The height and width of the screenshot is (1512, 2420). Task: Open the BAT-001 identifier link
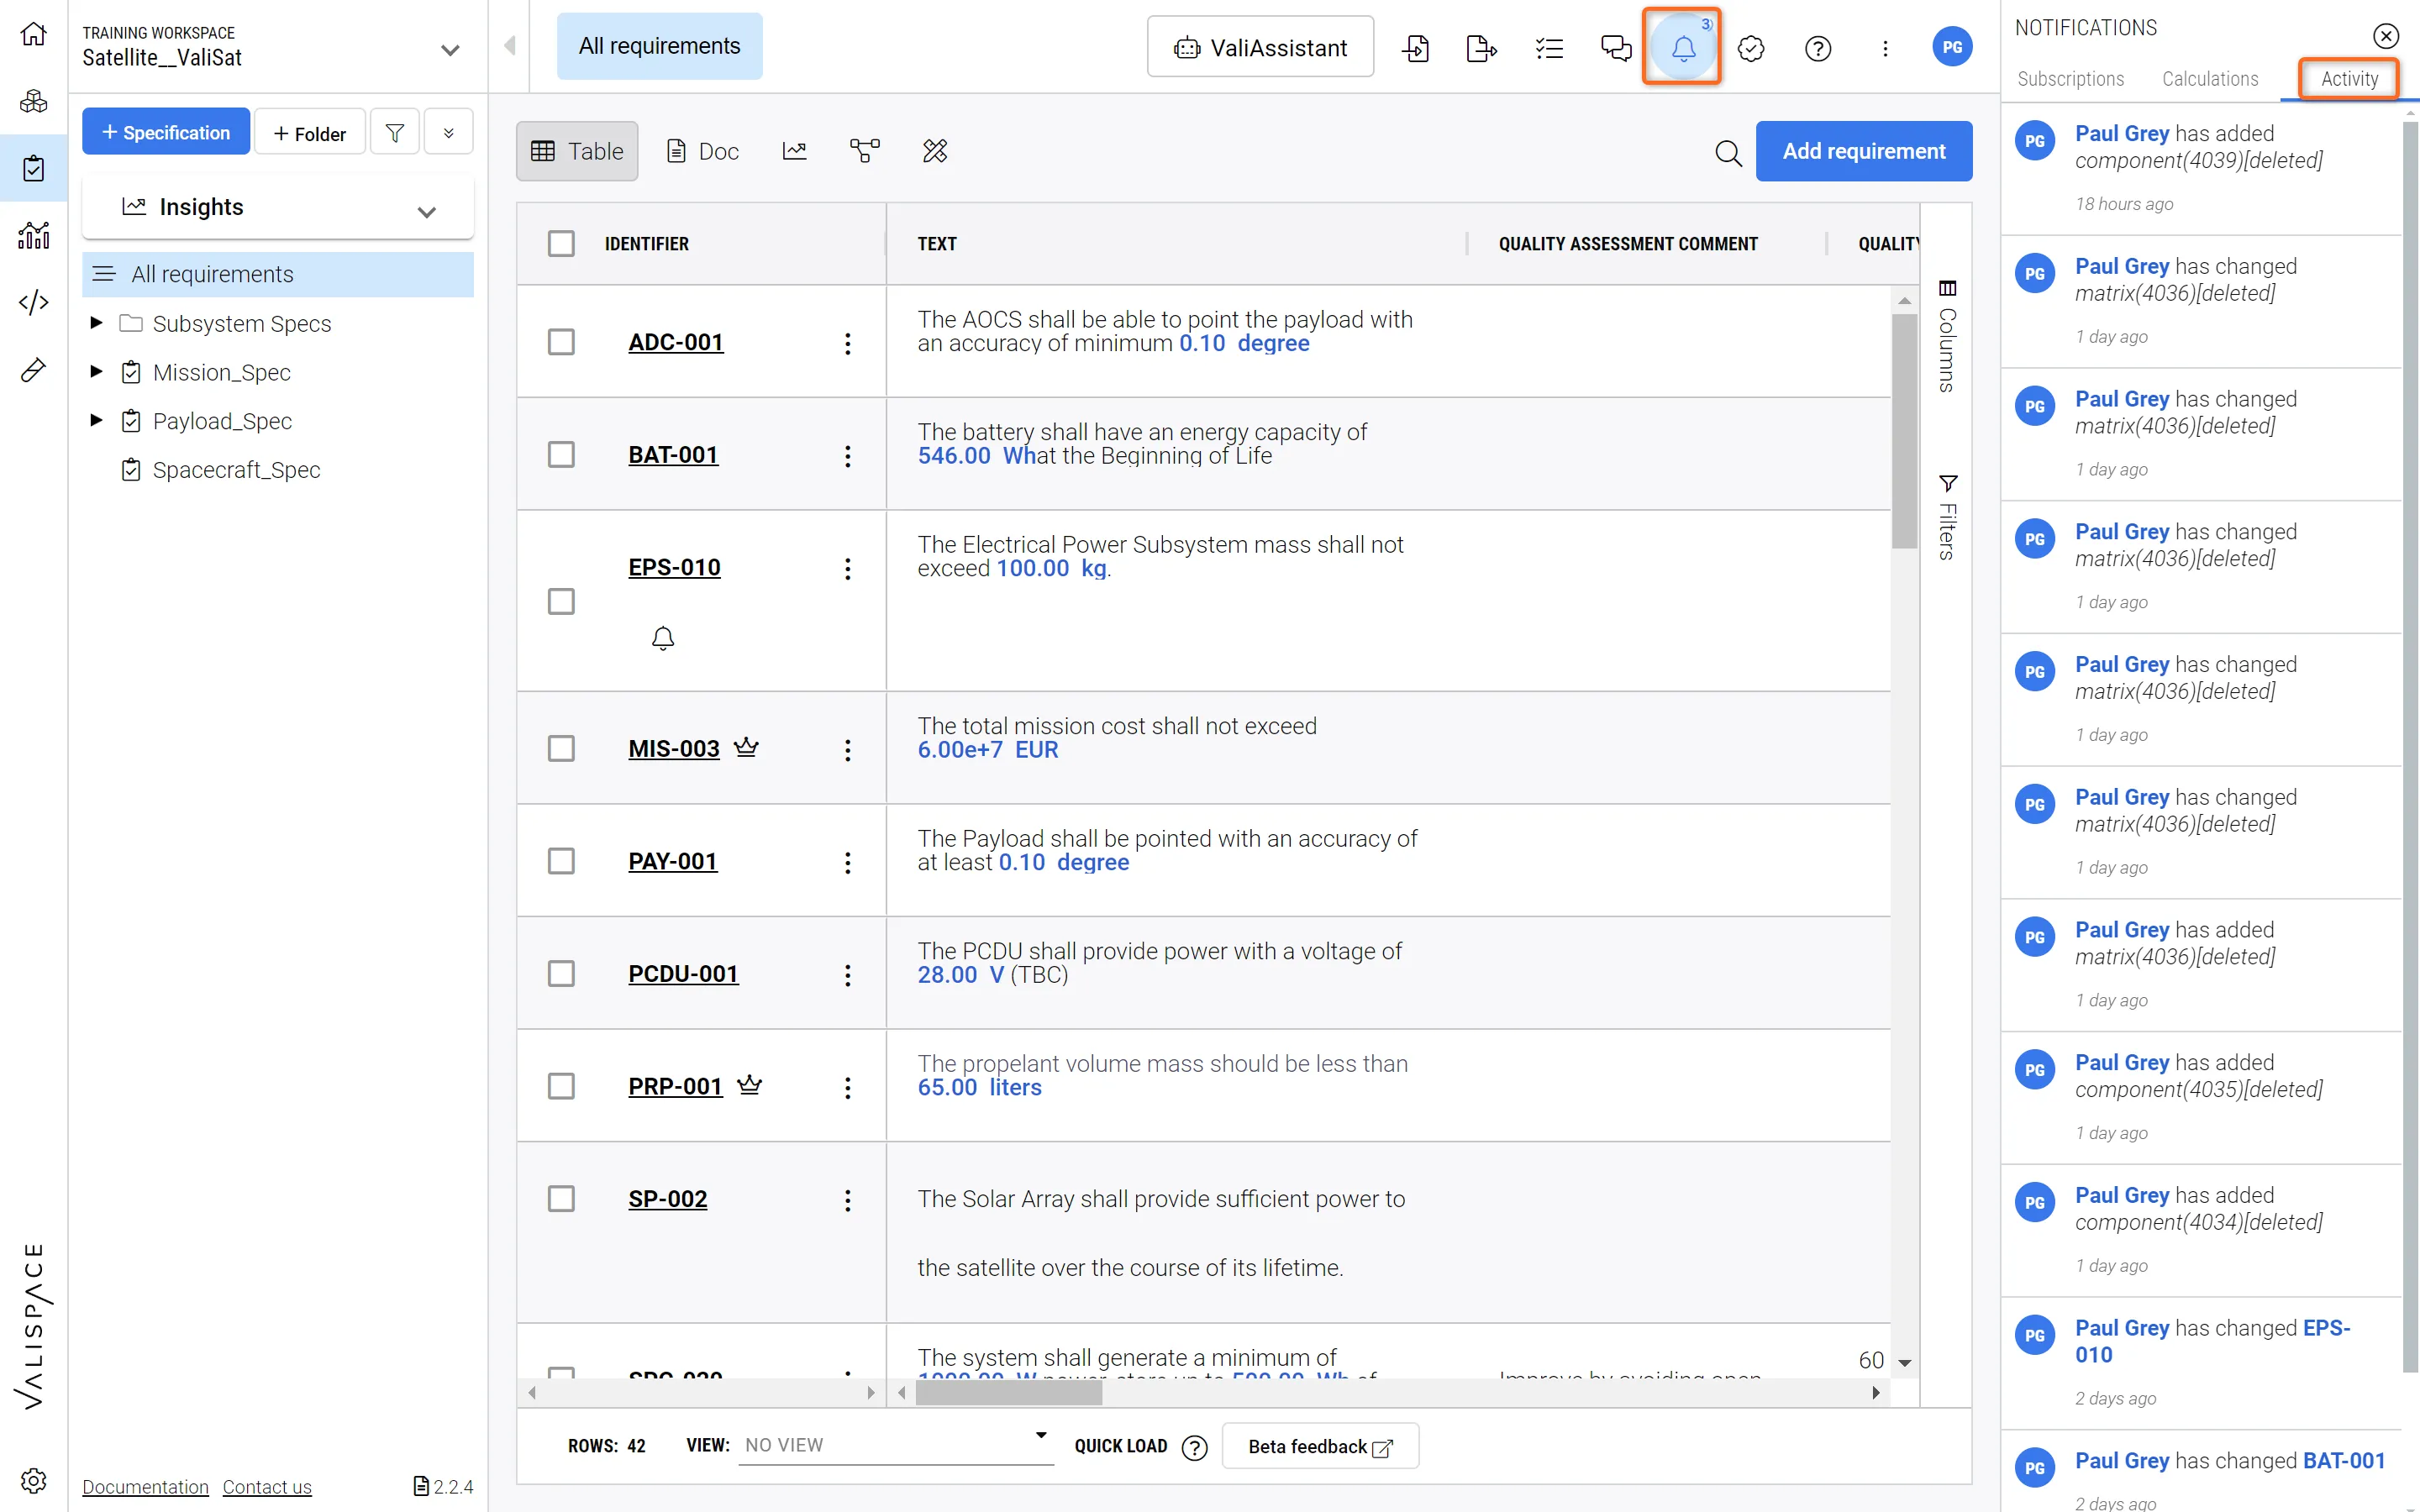coord(673,455)
